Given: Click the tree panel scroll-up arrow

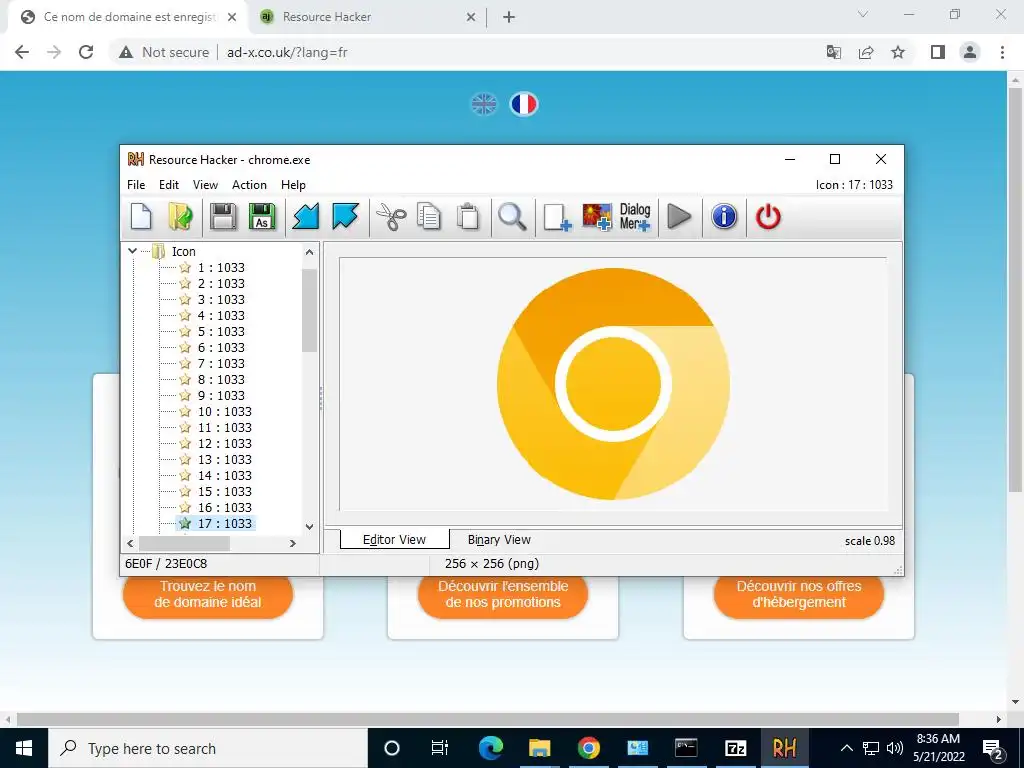Looking at the screenshot, I should 310,252.
